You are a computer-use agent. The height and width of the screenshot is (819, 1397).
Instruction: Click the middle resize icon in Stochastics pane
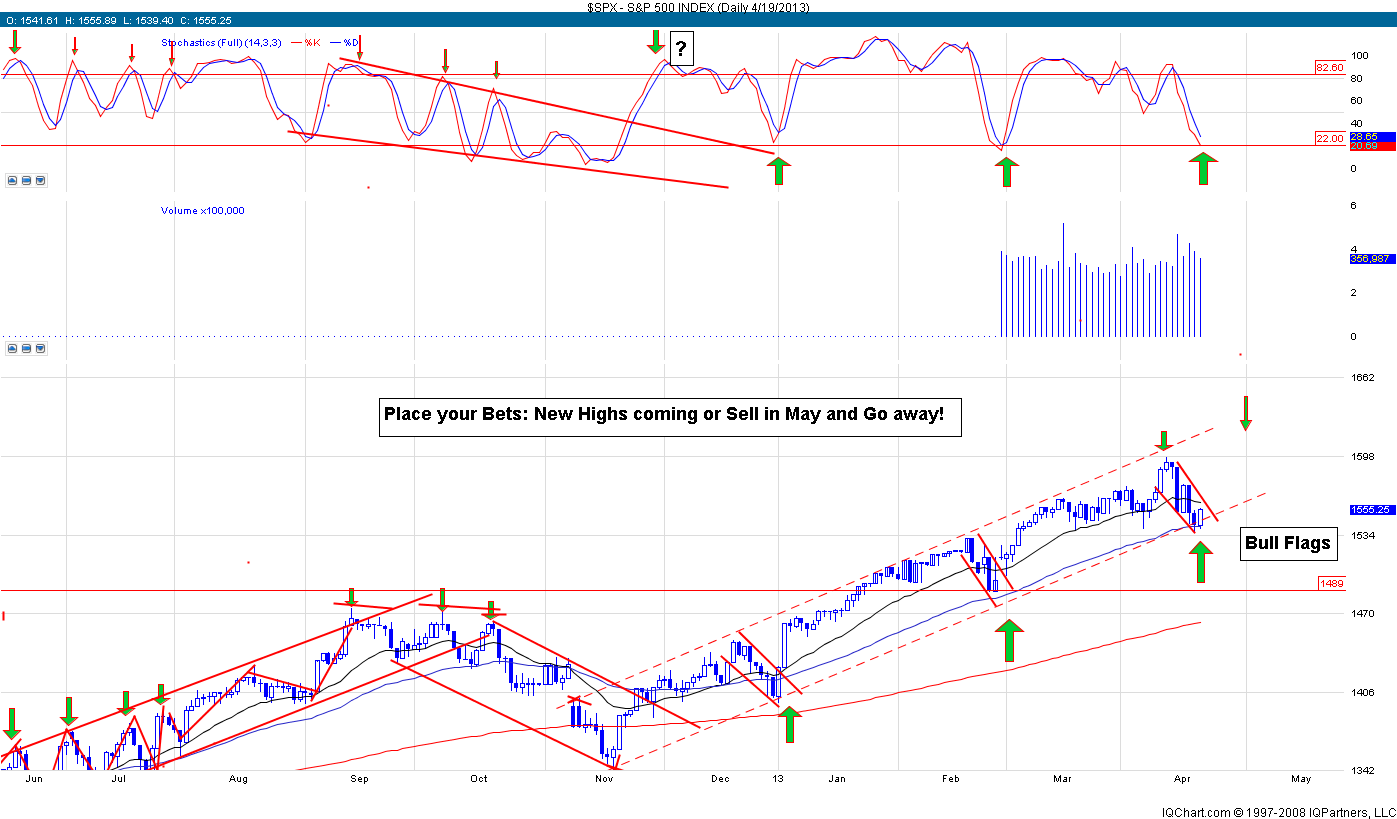click(x=27, y=181)
